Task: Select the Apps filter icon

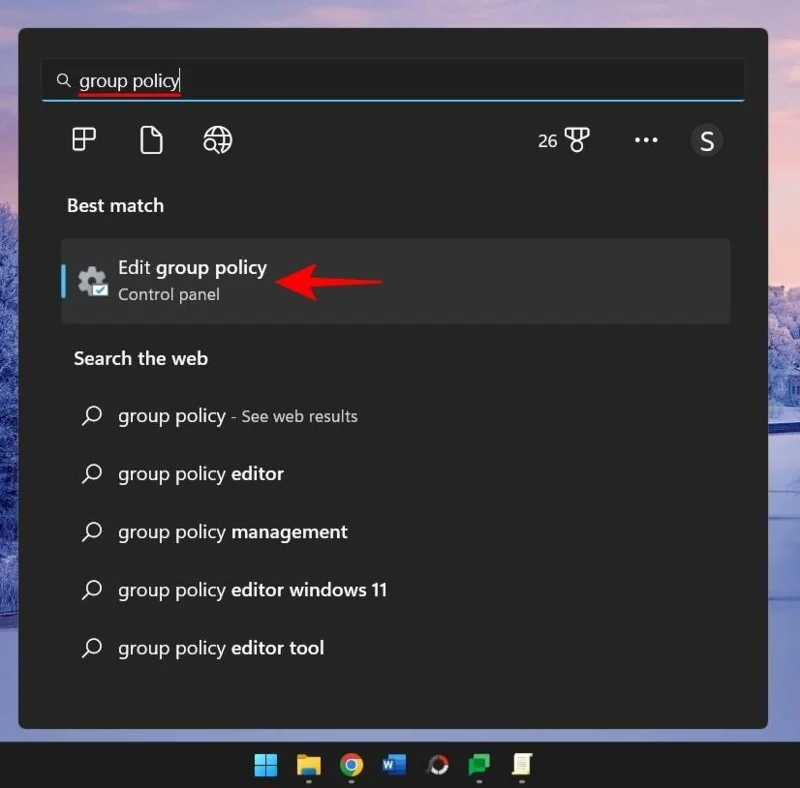Action: (x=84, y=139)
